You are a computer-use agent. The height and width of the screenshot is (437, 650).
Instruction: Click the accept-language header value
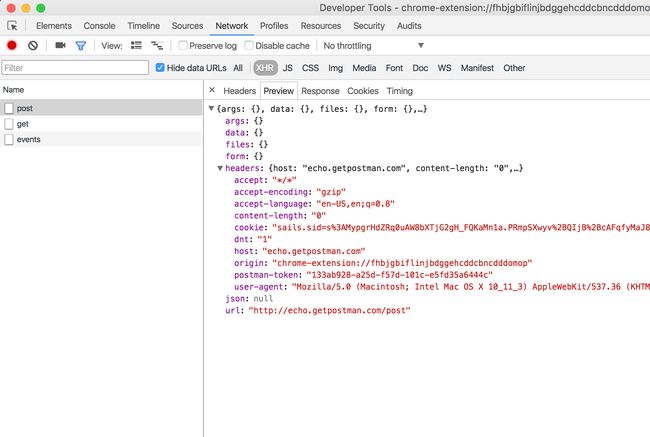click(x=355, y=204)
